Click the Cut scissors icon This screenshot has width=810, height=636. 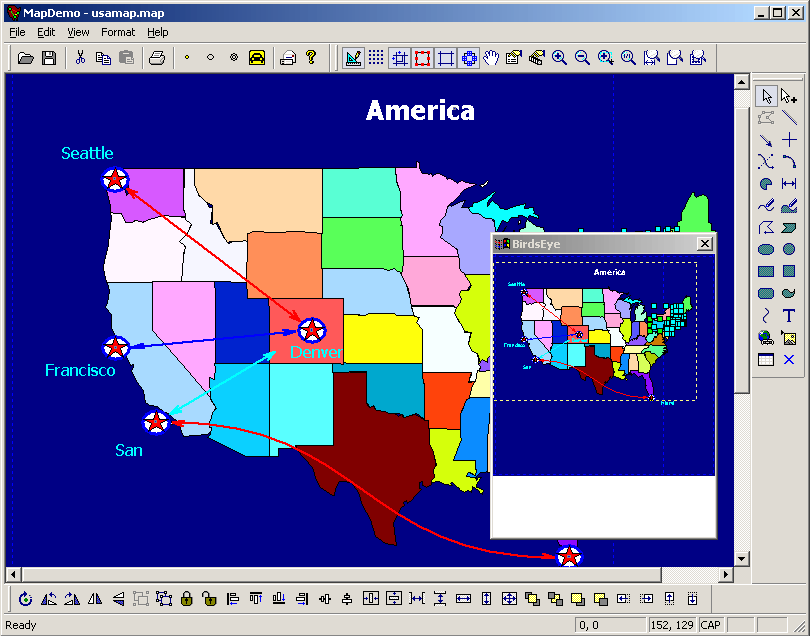pyautogui.click(x=81, y=58)
